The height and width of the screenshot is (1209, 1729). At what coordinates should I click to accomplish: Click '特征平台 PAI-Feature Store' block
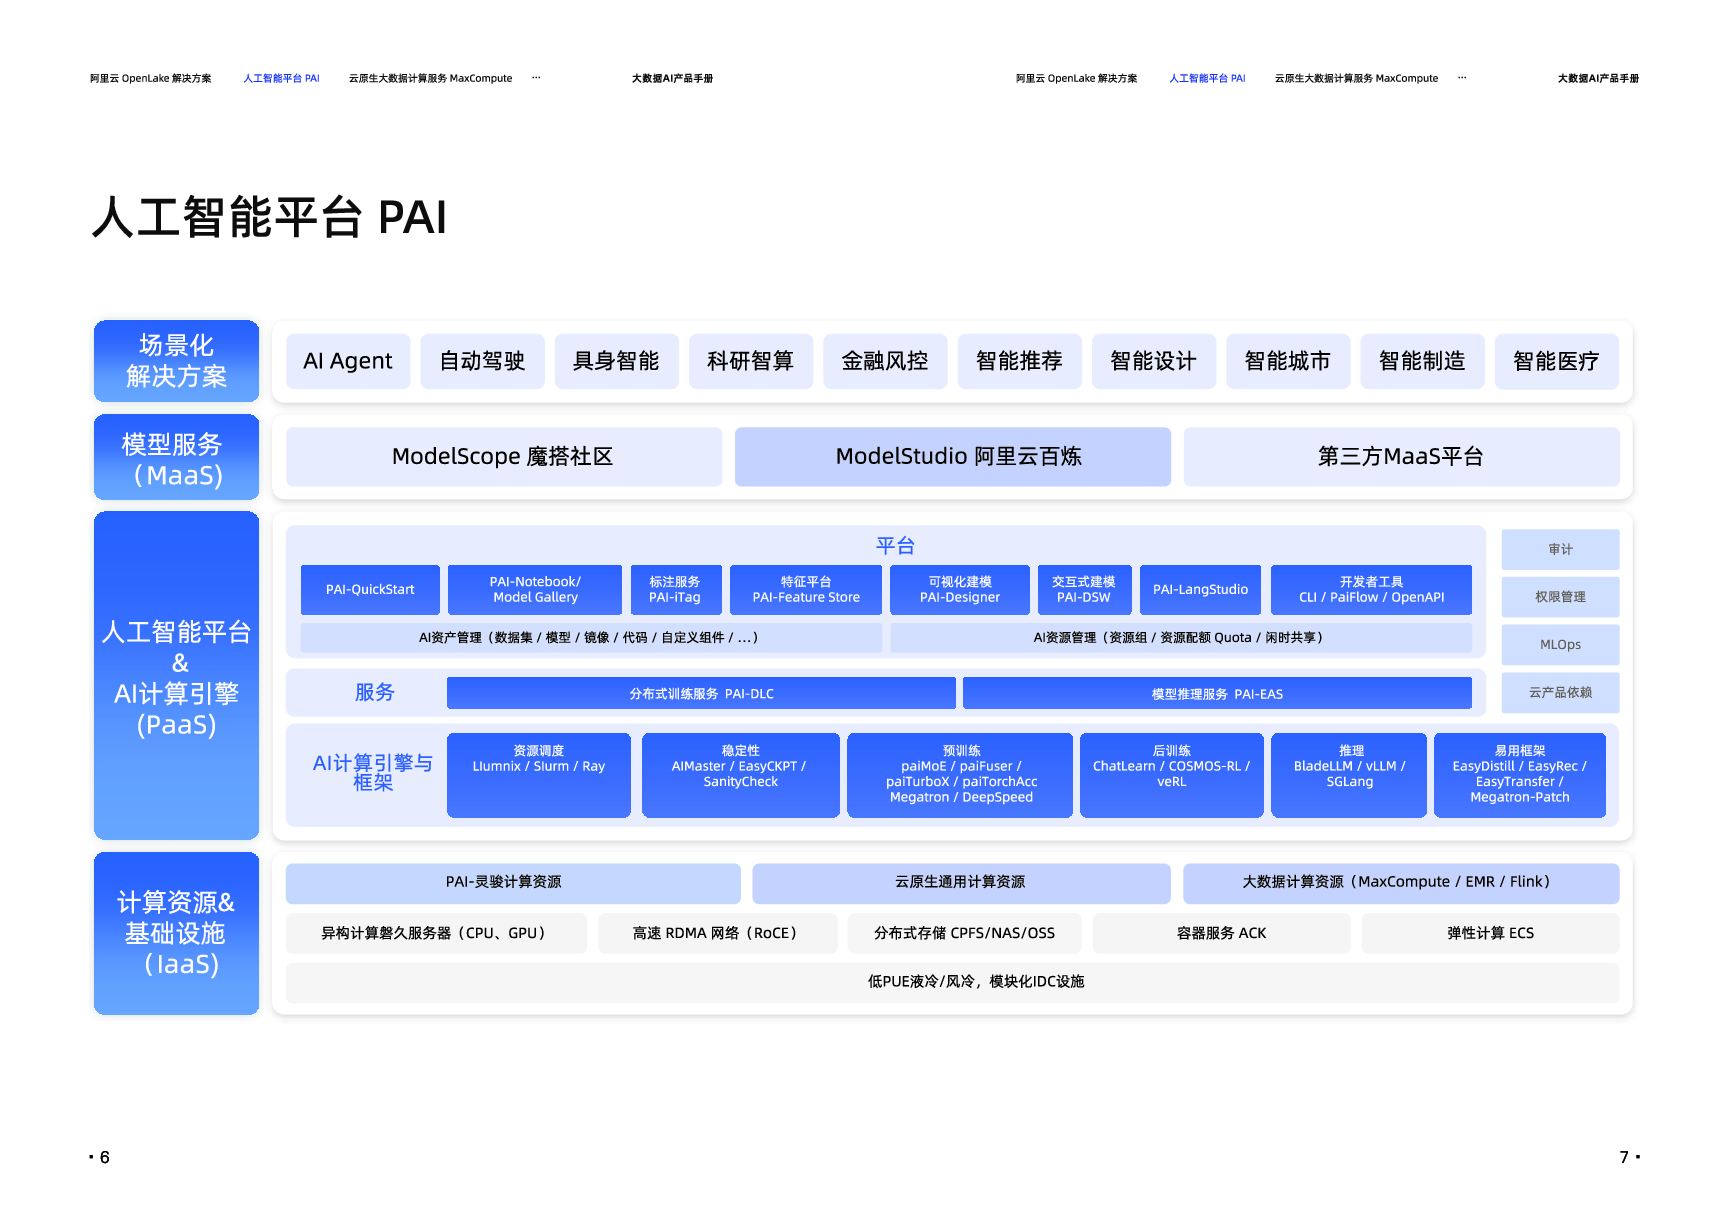(x=806, y=590)
